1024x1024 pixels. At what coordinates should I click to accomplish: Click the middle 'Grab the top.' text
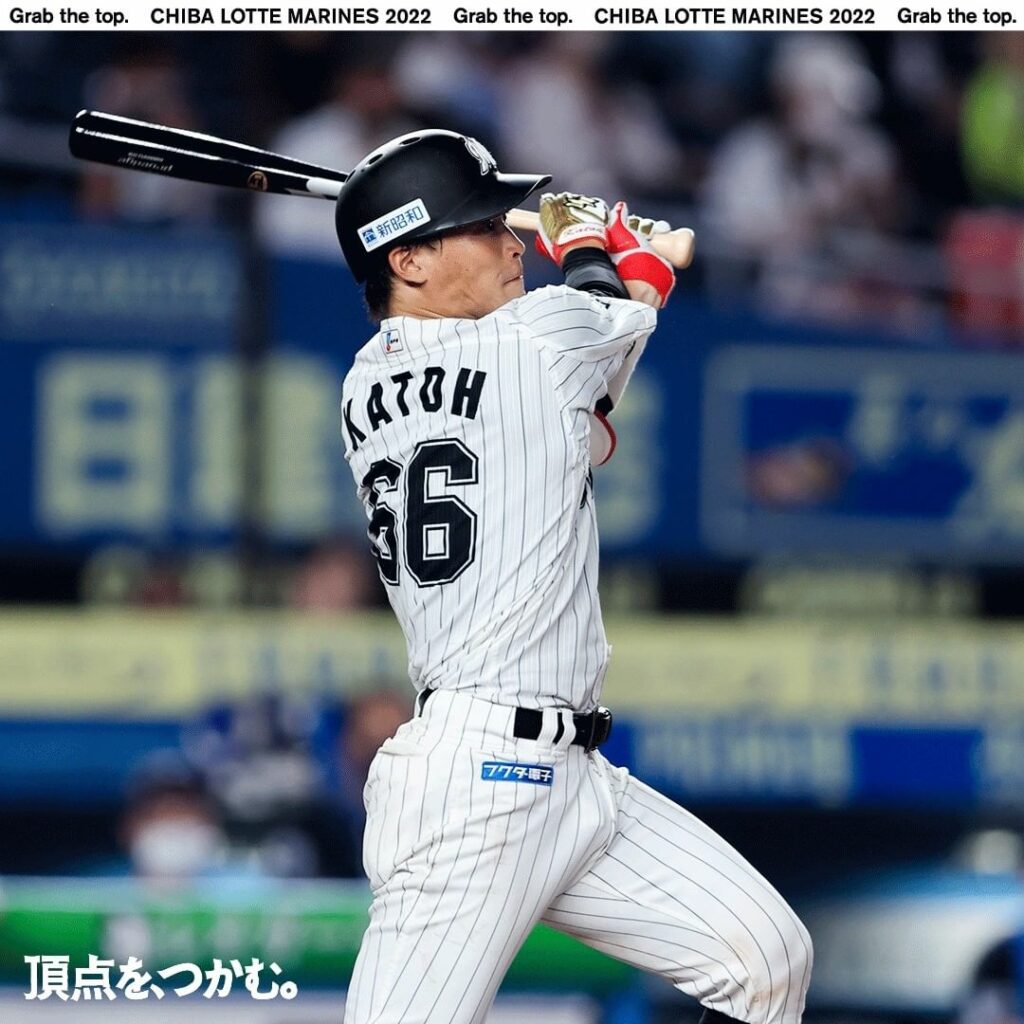point(512,16)
